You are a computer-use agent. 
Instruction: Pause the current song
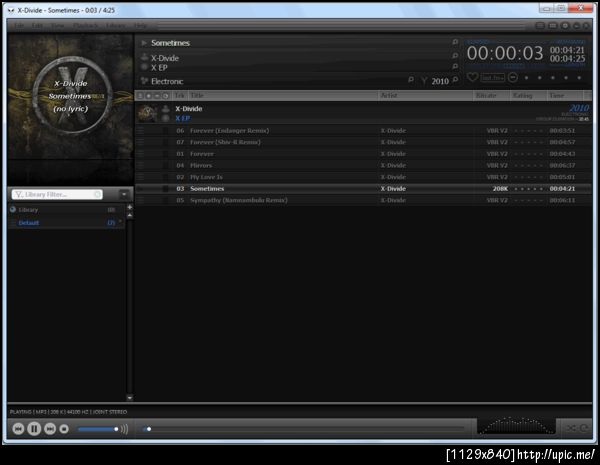tap(34, 429)
